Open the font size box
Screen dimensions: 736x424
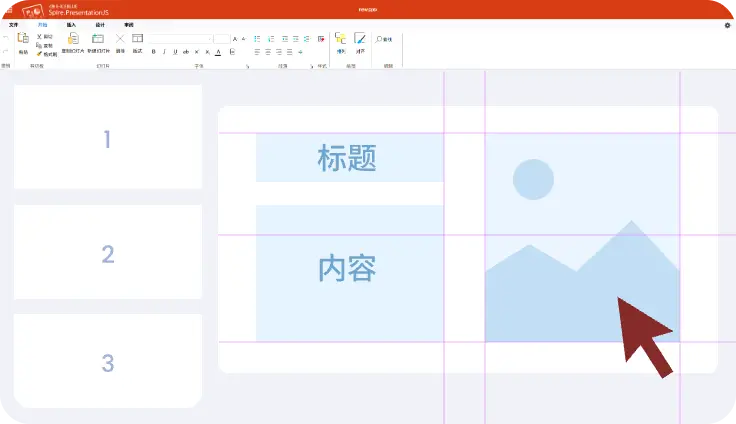[222, 39]
